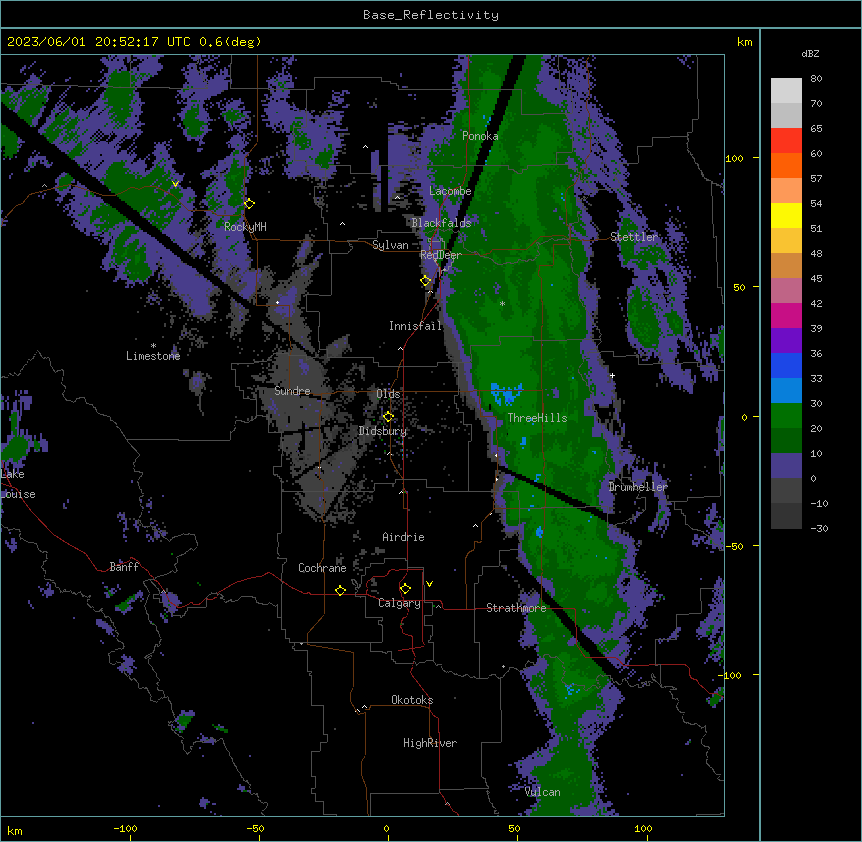The width and height of the screenshot is (862, 842).
Task: Select the green 30 dBZ legend color
Action: point(786,416)
